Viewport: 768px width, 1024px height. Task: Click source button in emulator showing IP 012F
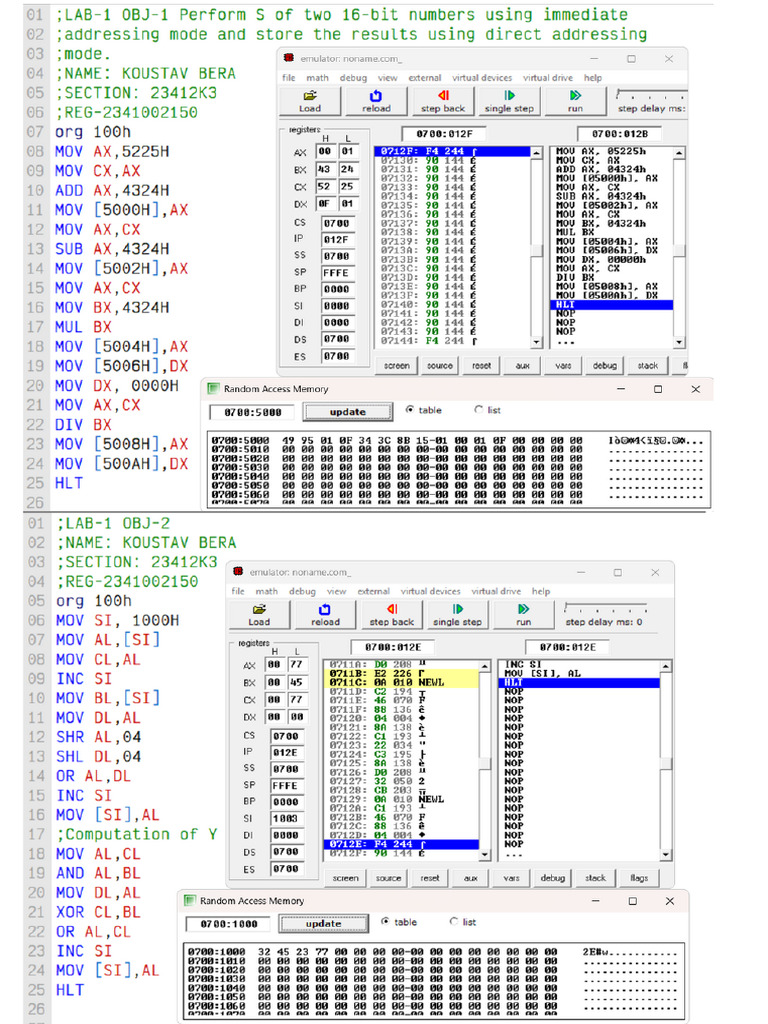[440, 366]
